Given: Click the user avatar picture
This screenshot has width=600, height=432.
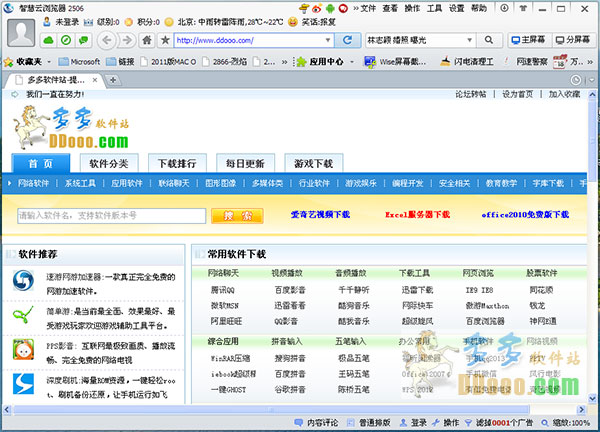Looking at the screenshot, I should [x=21, y=33].
